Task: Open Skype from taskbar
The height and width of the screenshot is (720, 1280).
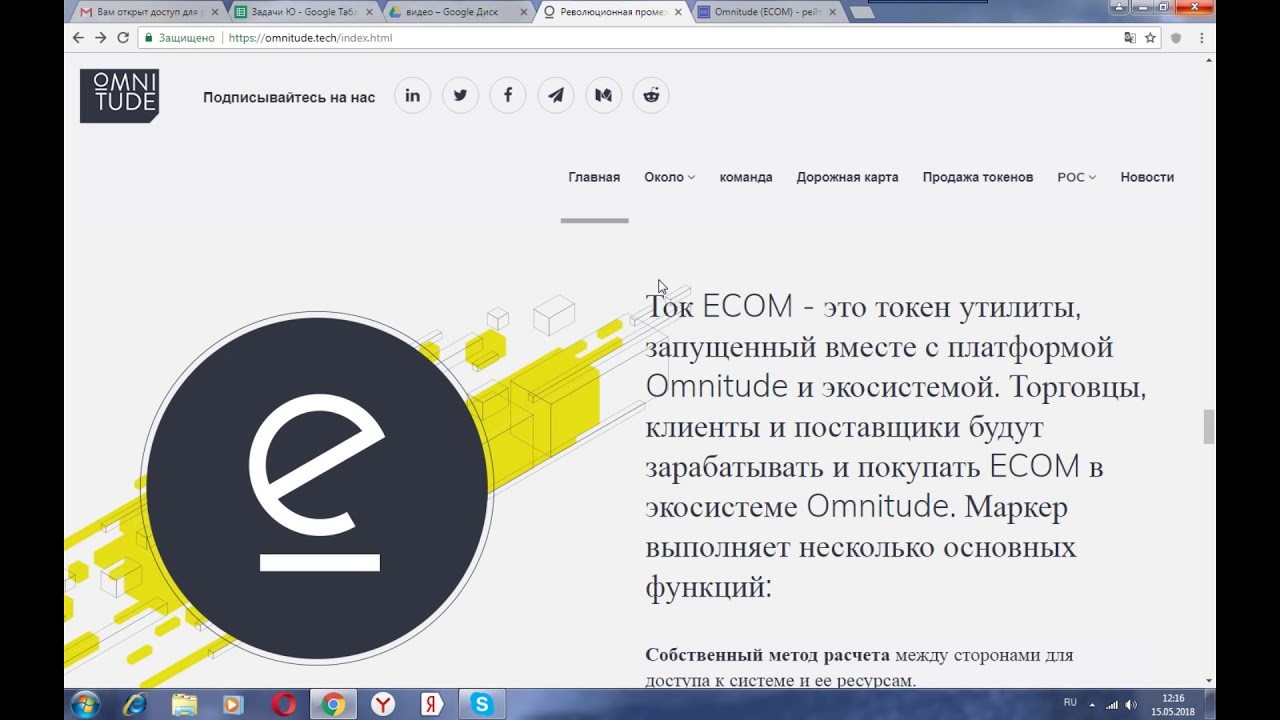Action: 482,705
